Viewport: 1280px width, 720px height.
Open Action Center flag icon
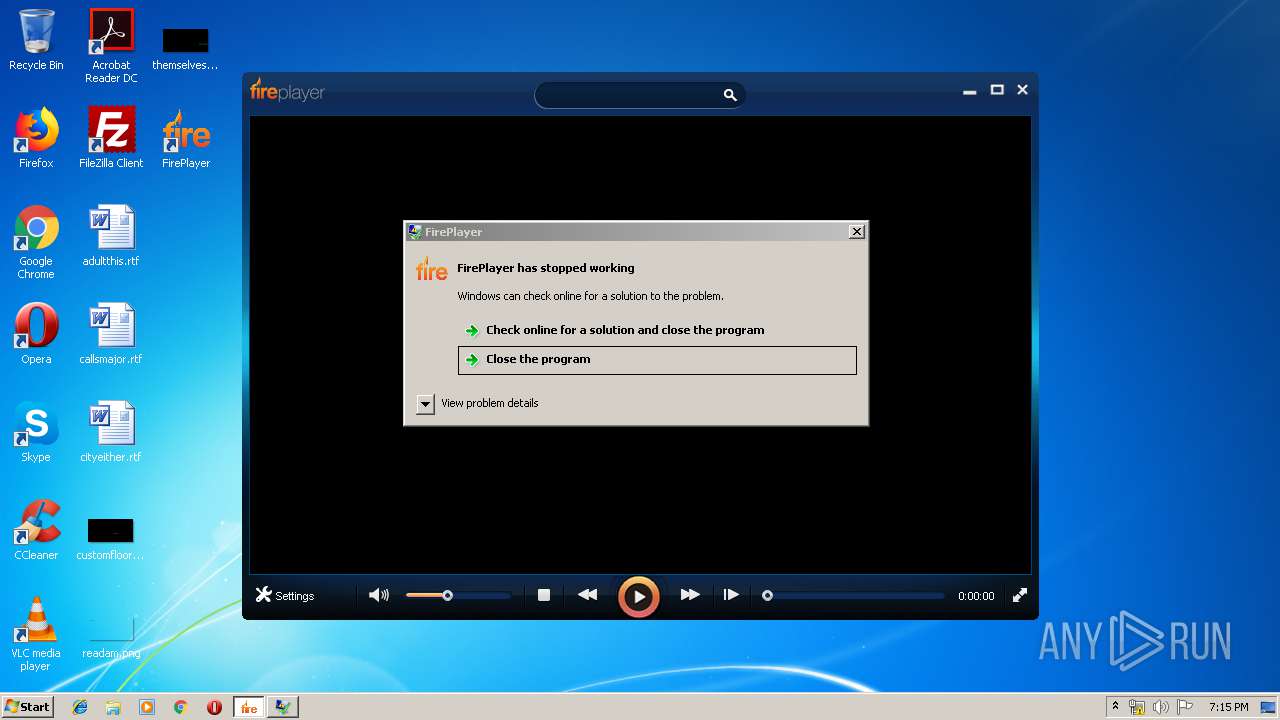[1185, 707]
